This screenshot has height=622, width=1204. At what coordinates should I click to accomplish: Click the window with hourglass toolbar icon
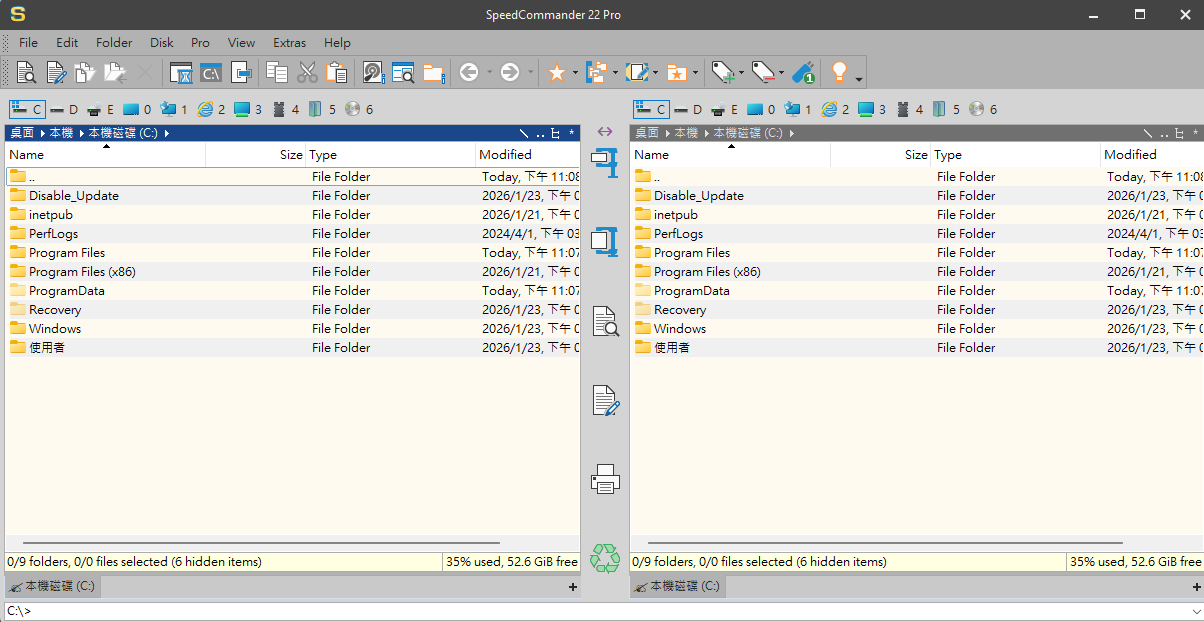pos(181,72)
